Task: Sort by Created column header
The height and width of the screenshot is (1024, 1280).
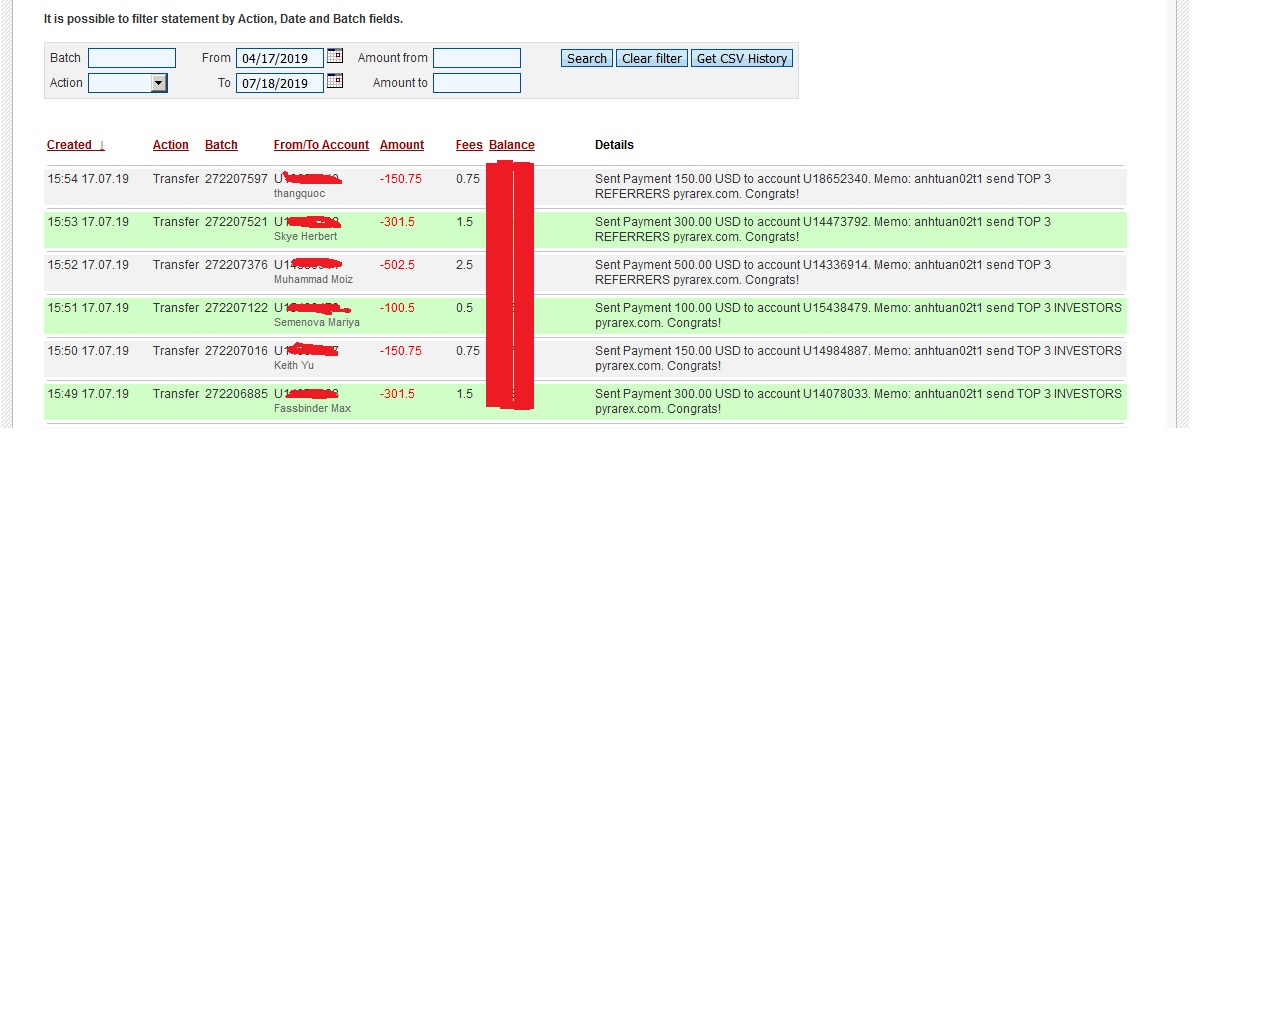Action: pyautogui.click(x=76, y=145)
